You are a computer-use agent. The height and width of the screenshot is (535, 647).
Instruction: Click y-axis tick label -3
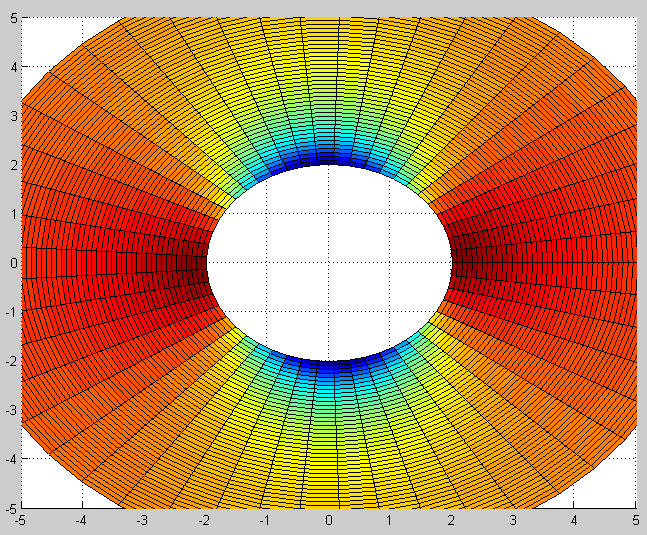pyautogui.click(x=11, y=409)
